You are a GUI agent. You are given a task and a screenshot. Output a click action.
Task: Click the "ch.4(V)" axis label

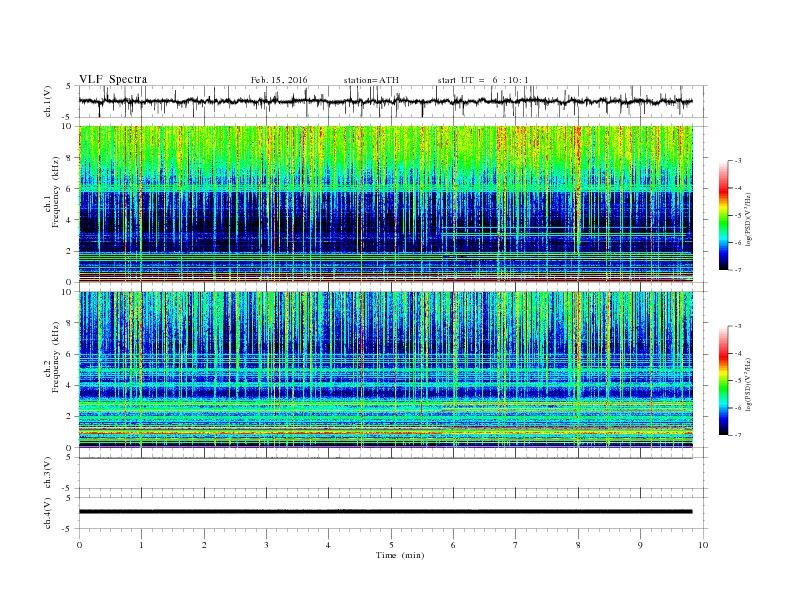pos(48,513)
